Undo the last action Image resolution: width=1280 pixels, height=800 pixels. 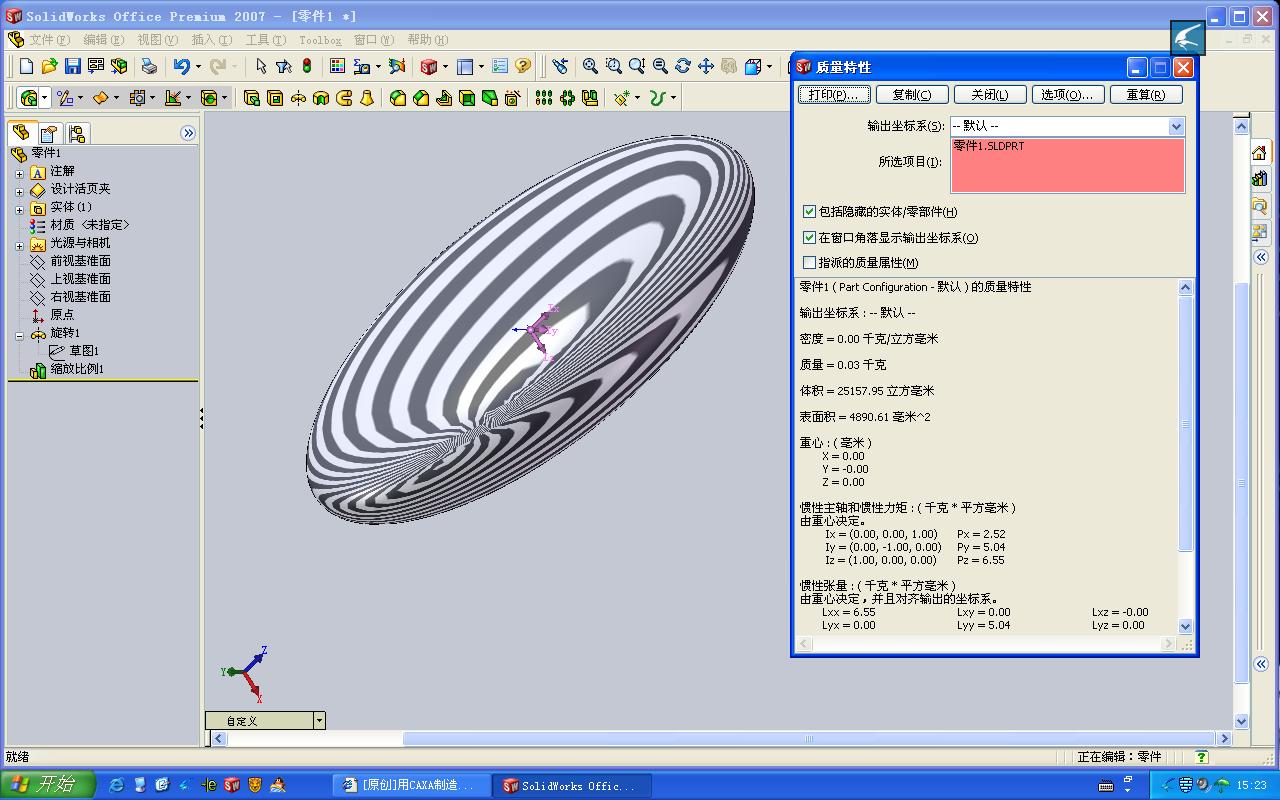(x=181, y=66)
